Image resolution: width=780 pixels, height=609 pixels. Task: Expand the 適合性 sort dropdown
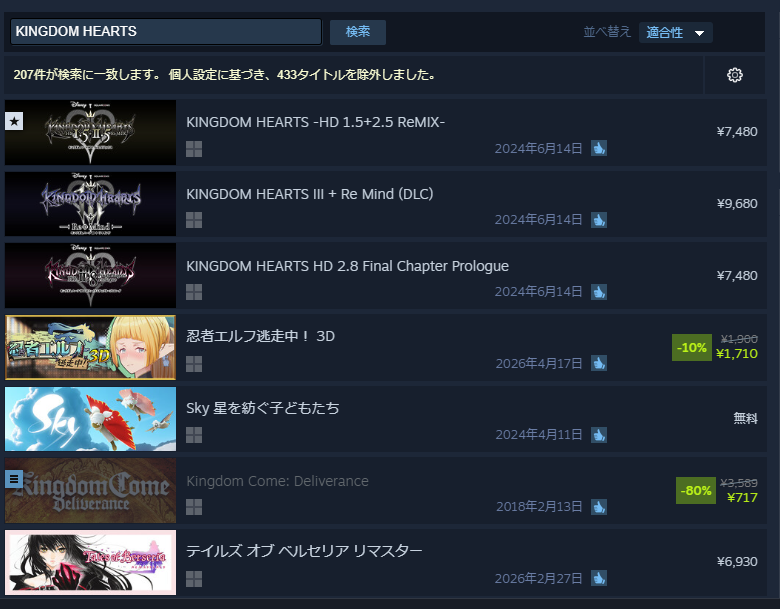676,33
